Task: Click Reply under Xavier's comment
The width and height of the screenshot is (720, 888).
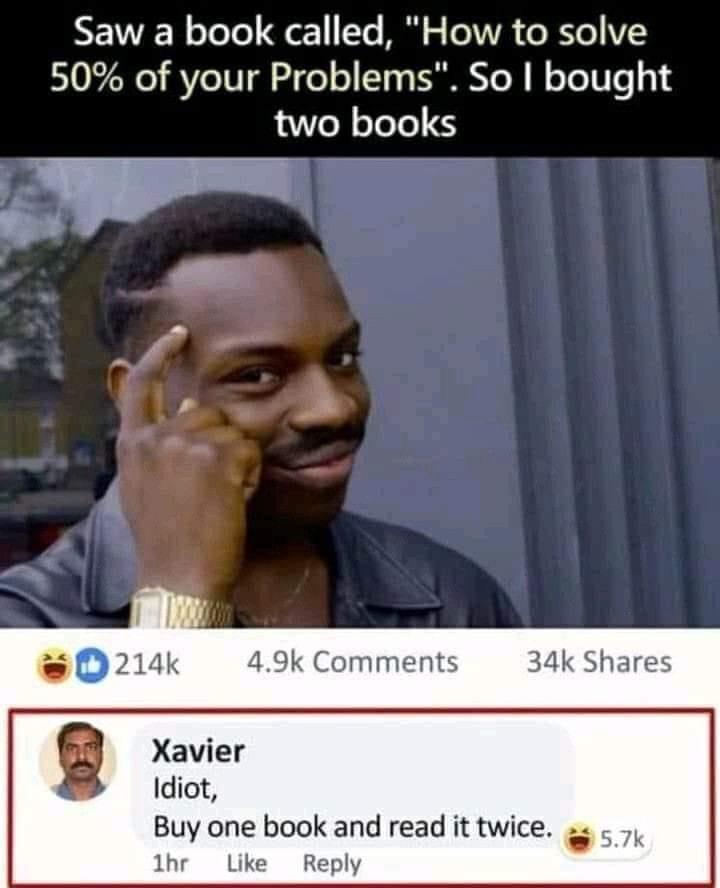Action: tap(332, 864)
